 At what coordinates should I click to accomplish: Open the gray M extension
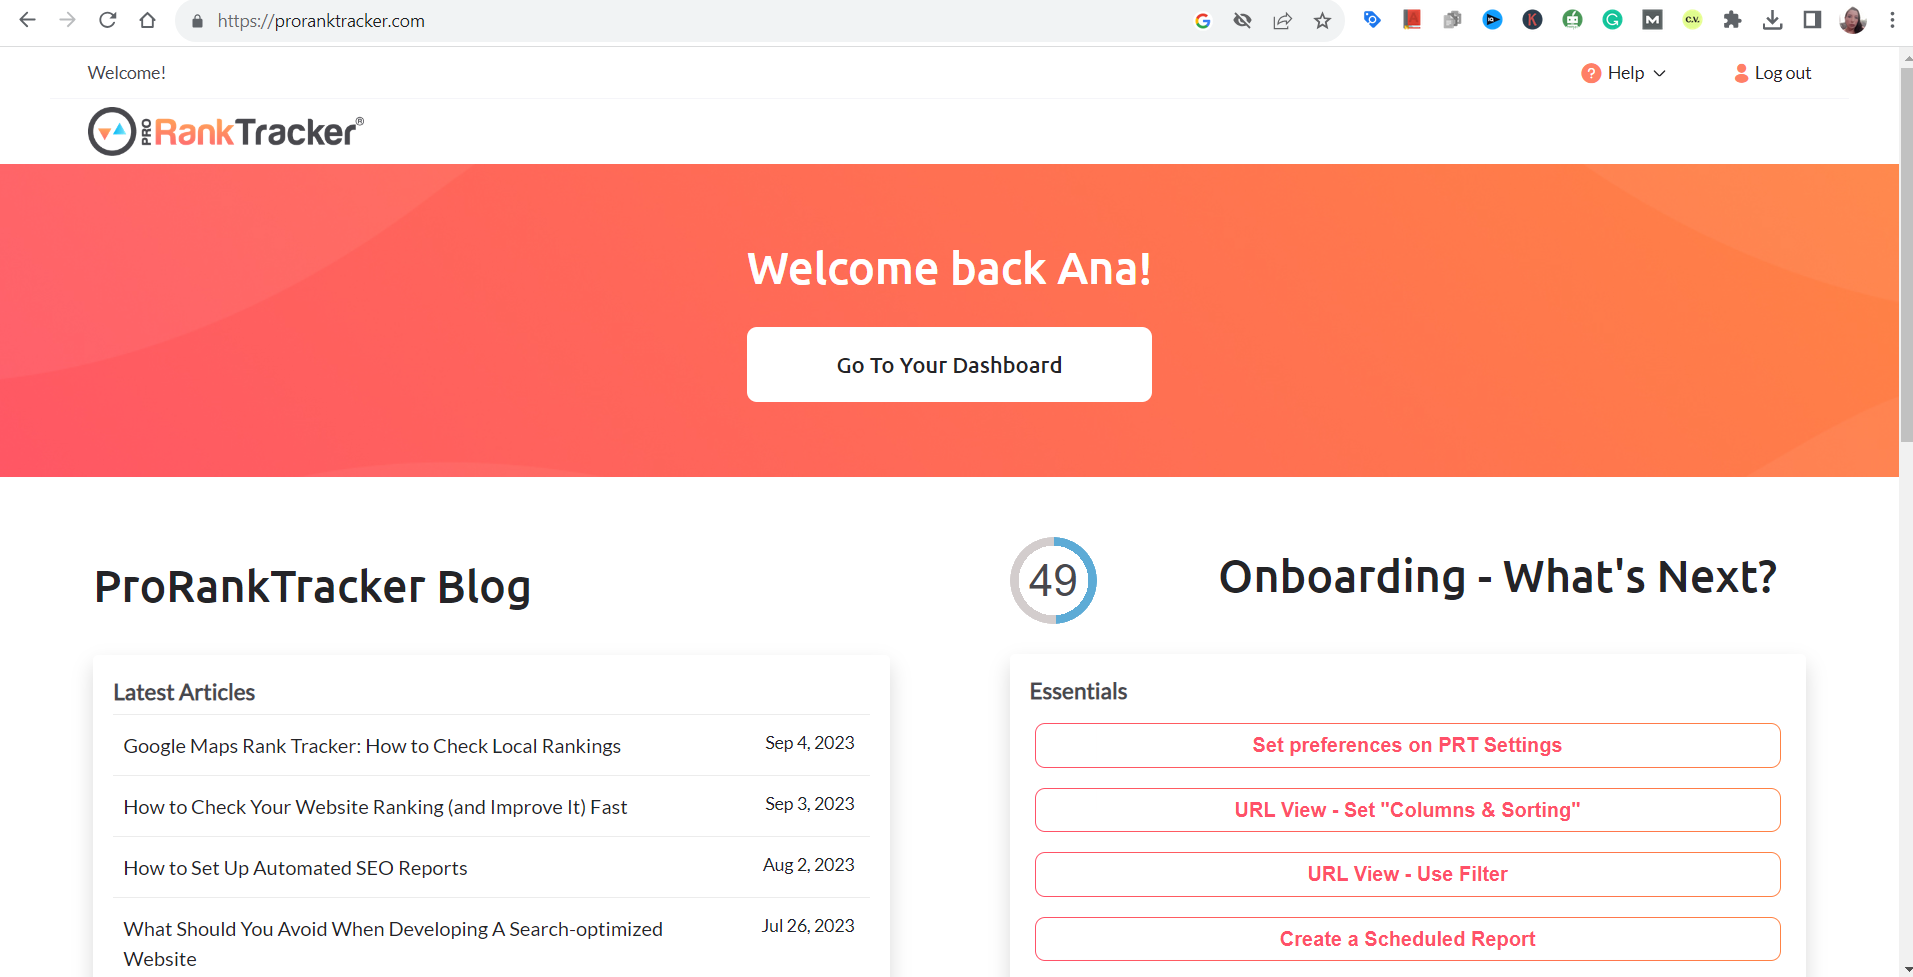[x=1652, y=19]
